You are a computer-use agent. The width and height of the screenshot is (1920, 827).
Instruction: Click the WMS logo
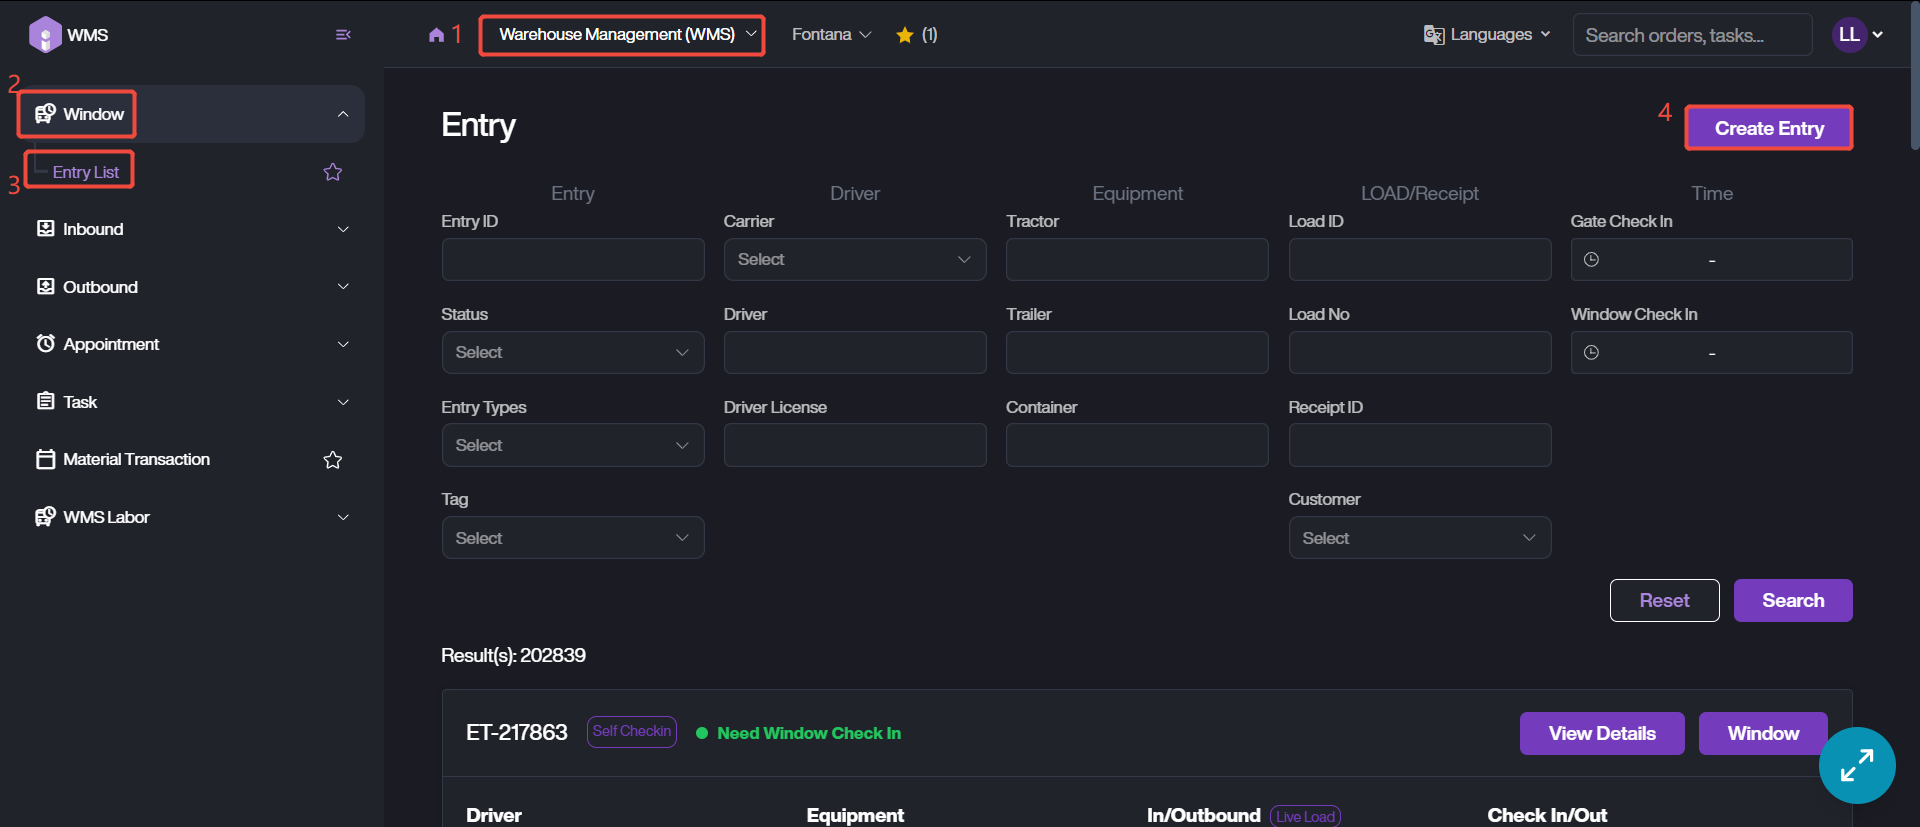45,35
